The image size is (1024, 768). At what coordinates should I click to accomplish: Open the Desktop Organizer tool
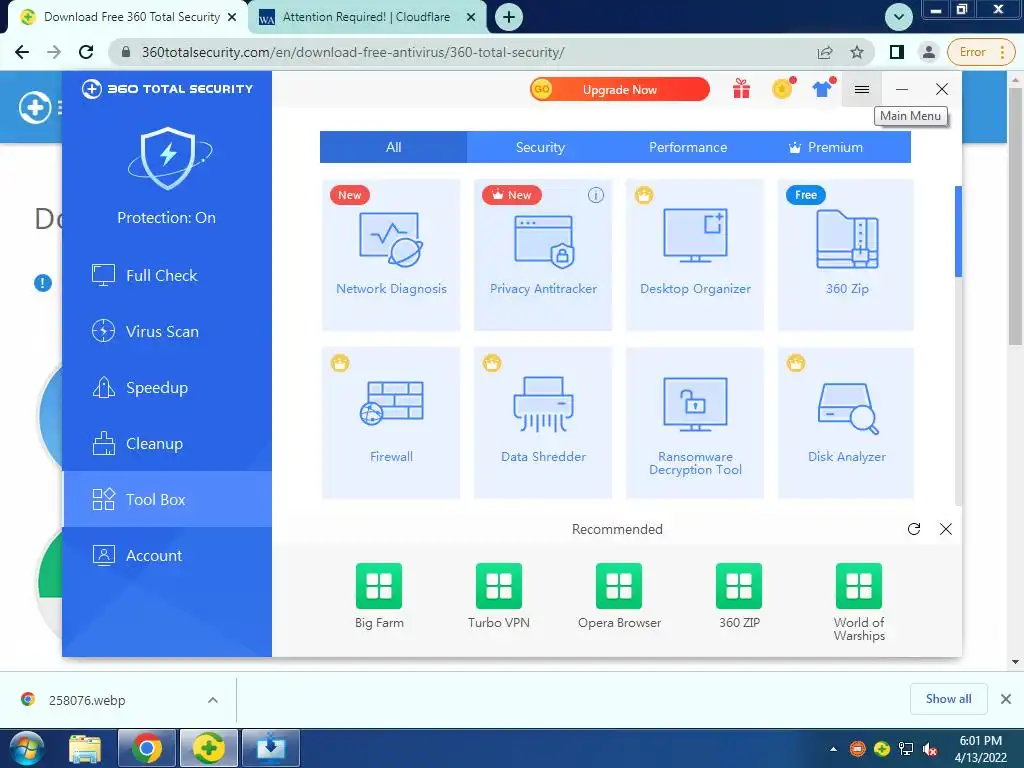pos(695,255)
